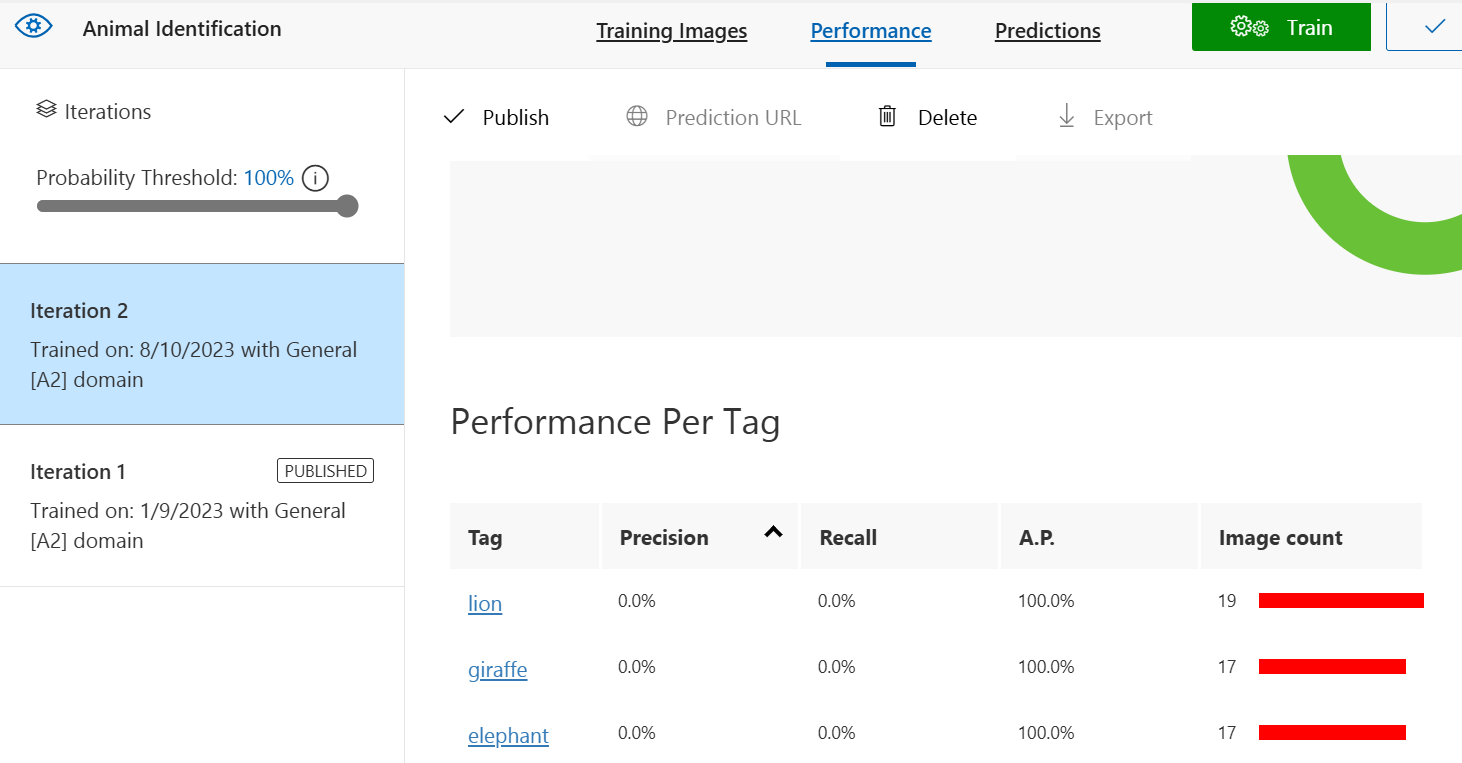
Task: Click the Export download arrow icon
Action: click(x=1066, y=117)
